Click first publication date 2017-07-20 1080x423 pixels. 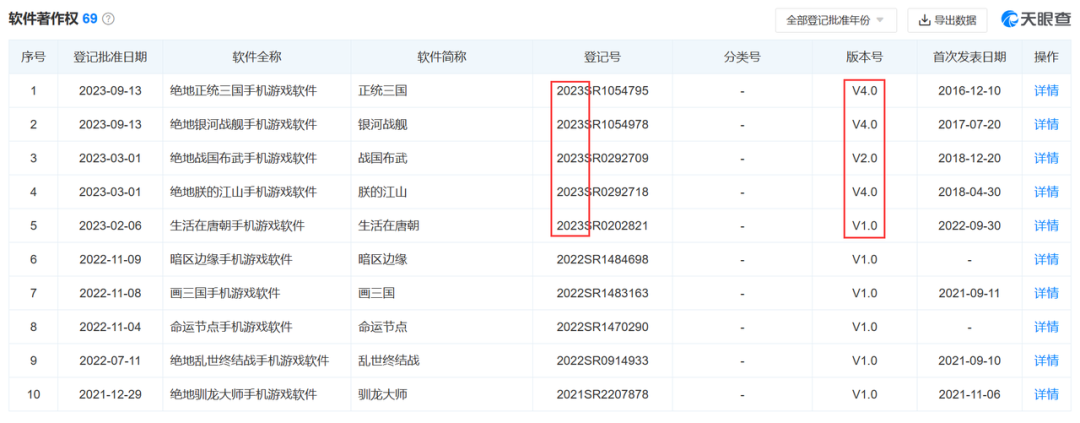click(969, 125)
